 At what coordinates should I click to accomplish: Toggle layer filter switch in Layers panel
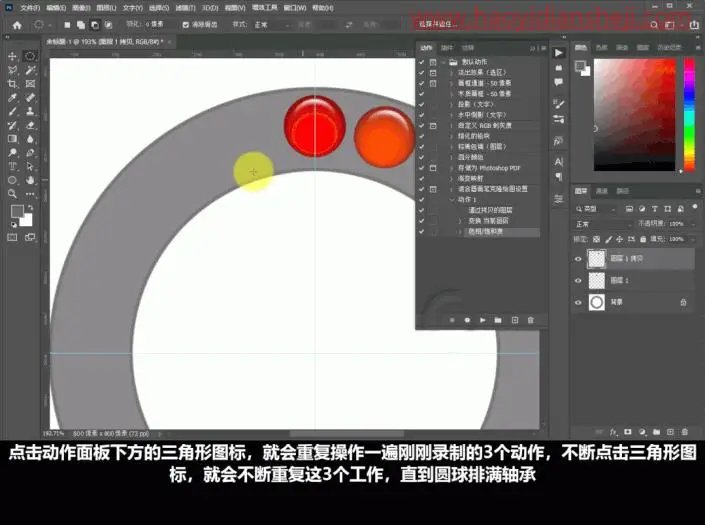point(696,209)
